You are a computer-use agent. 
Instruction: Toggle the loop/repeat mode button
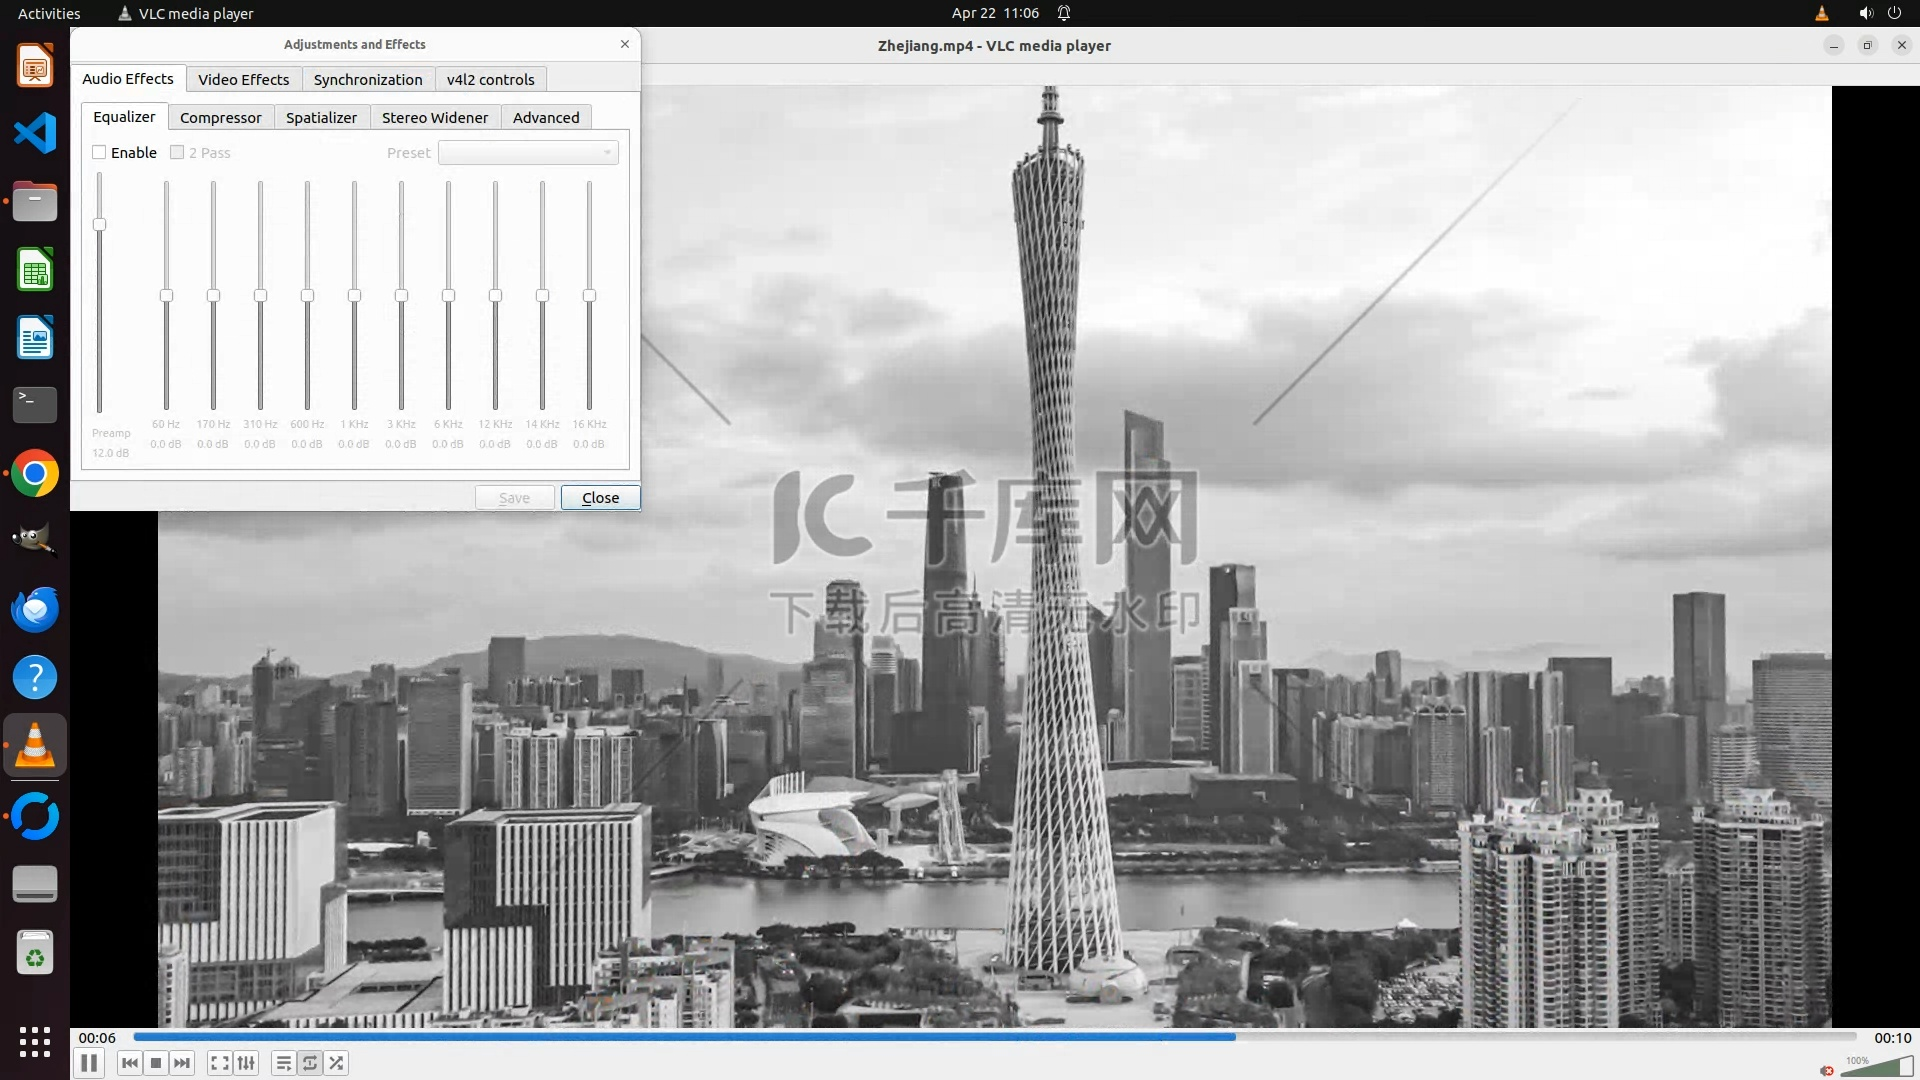(310, 1063)
